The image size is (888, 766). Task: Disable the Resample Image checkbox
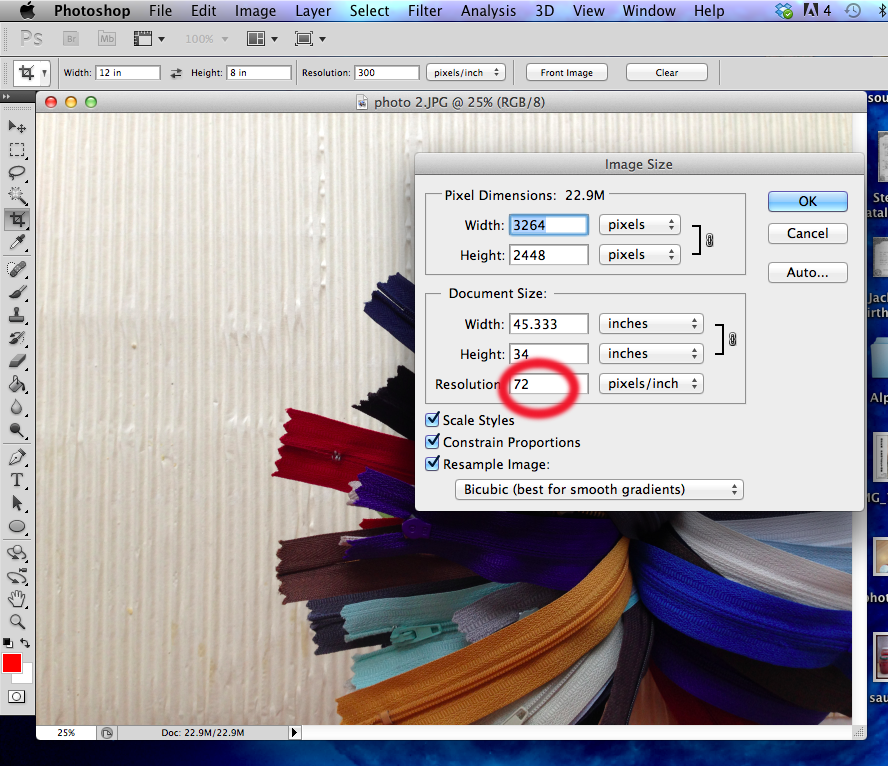433,464
